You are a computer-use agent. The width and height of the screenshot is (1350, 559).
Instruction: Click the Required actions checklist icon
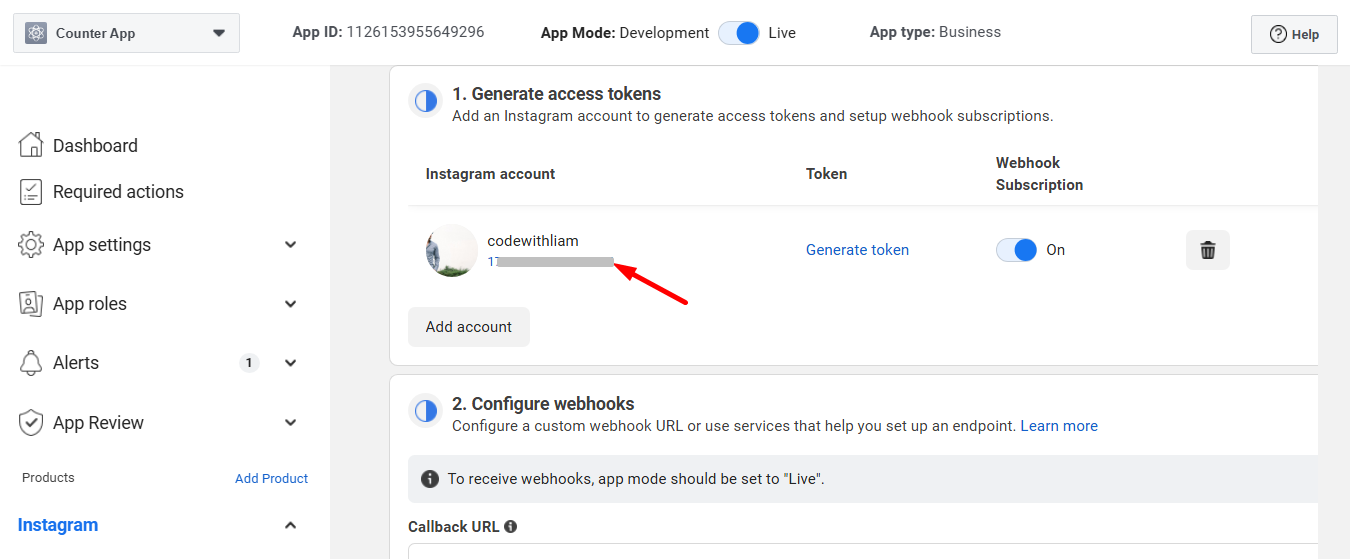tap(31, 192)
